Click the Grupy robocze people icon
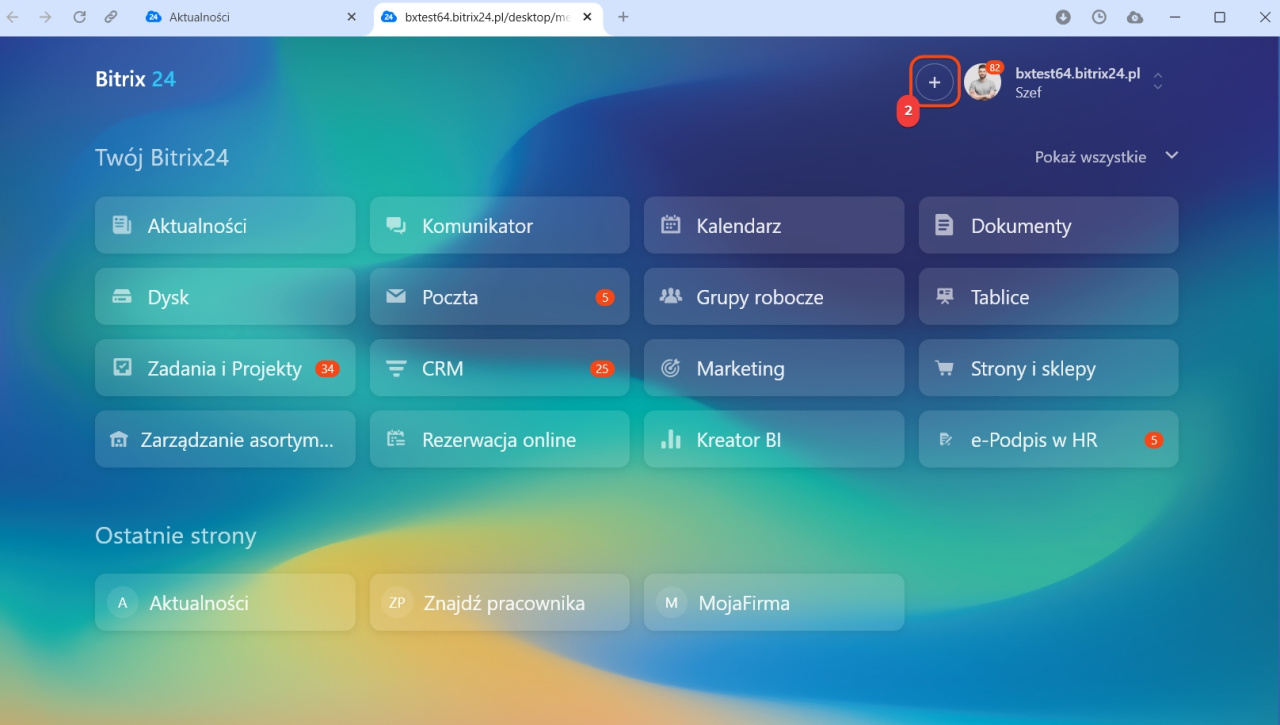This screenshot has width=1280, height=725. tap(671, 296)
